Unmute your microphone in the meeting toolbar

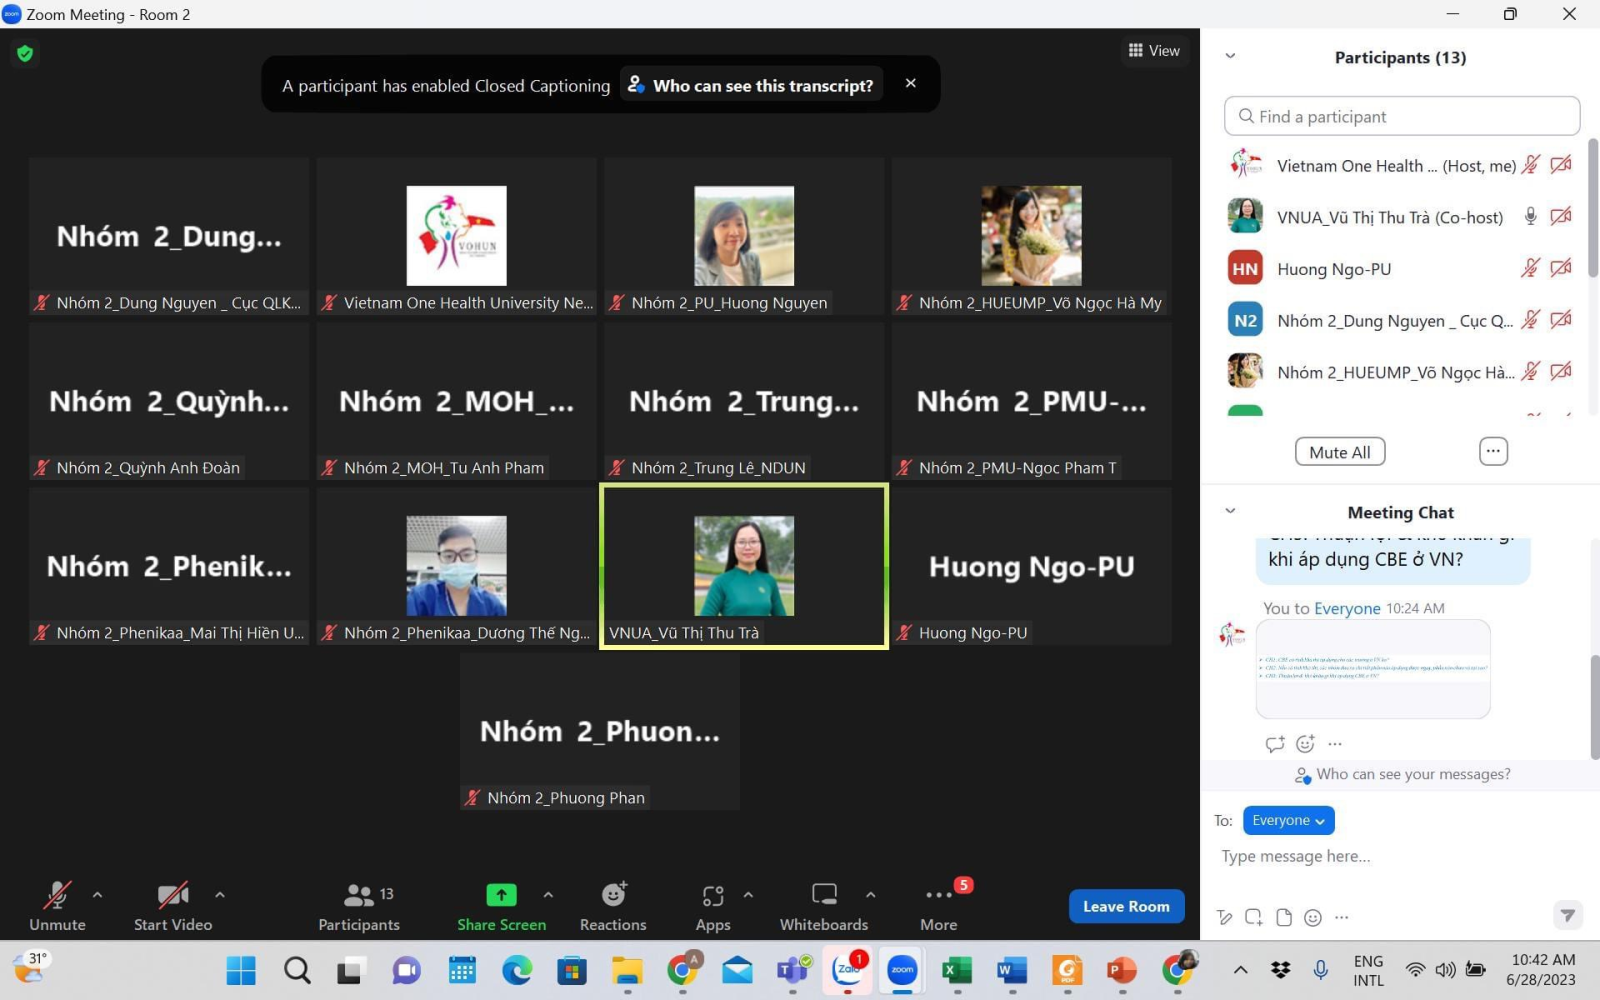point(57,906)
